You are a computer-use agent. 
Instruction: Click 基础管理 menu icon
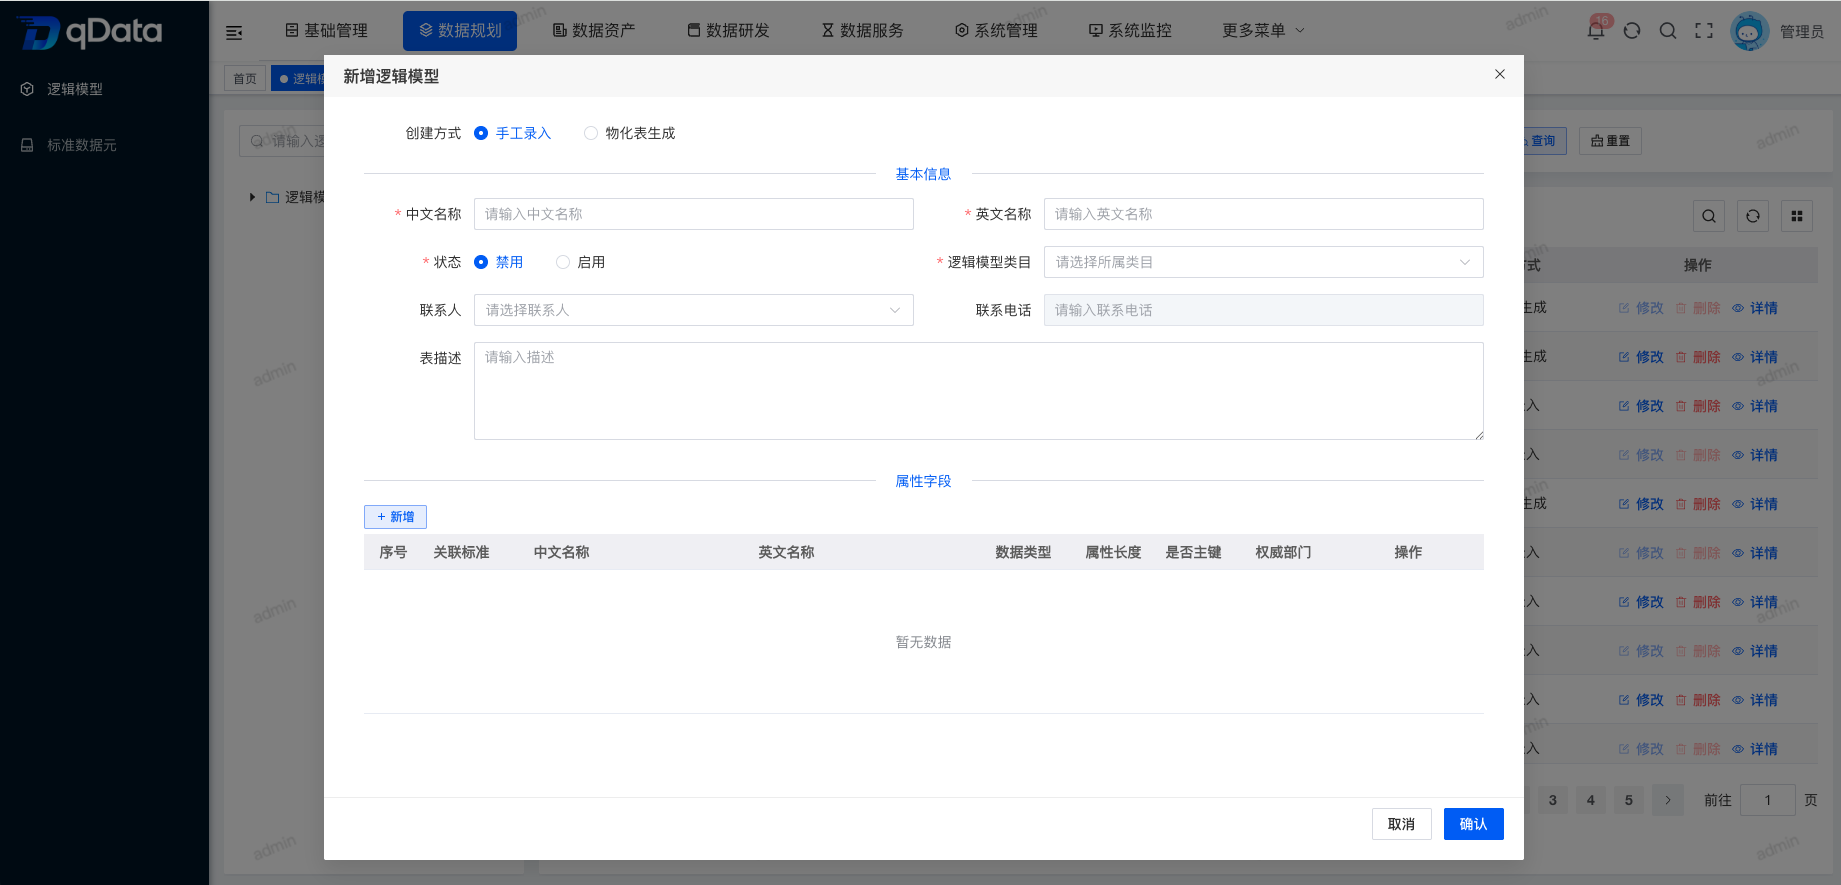(x=292, y=30)
